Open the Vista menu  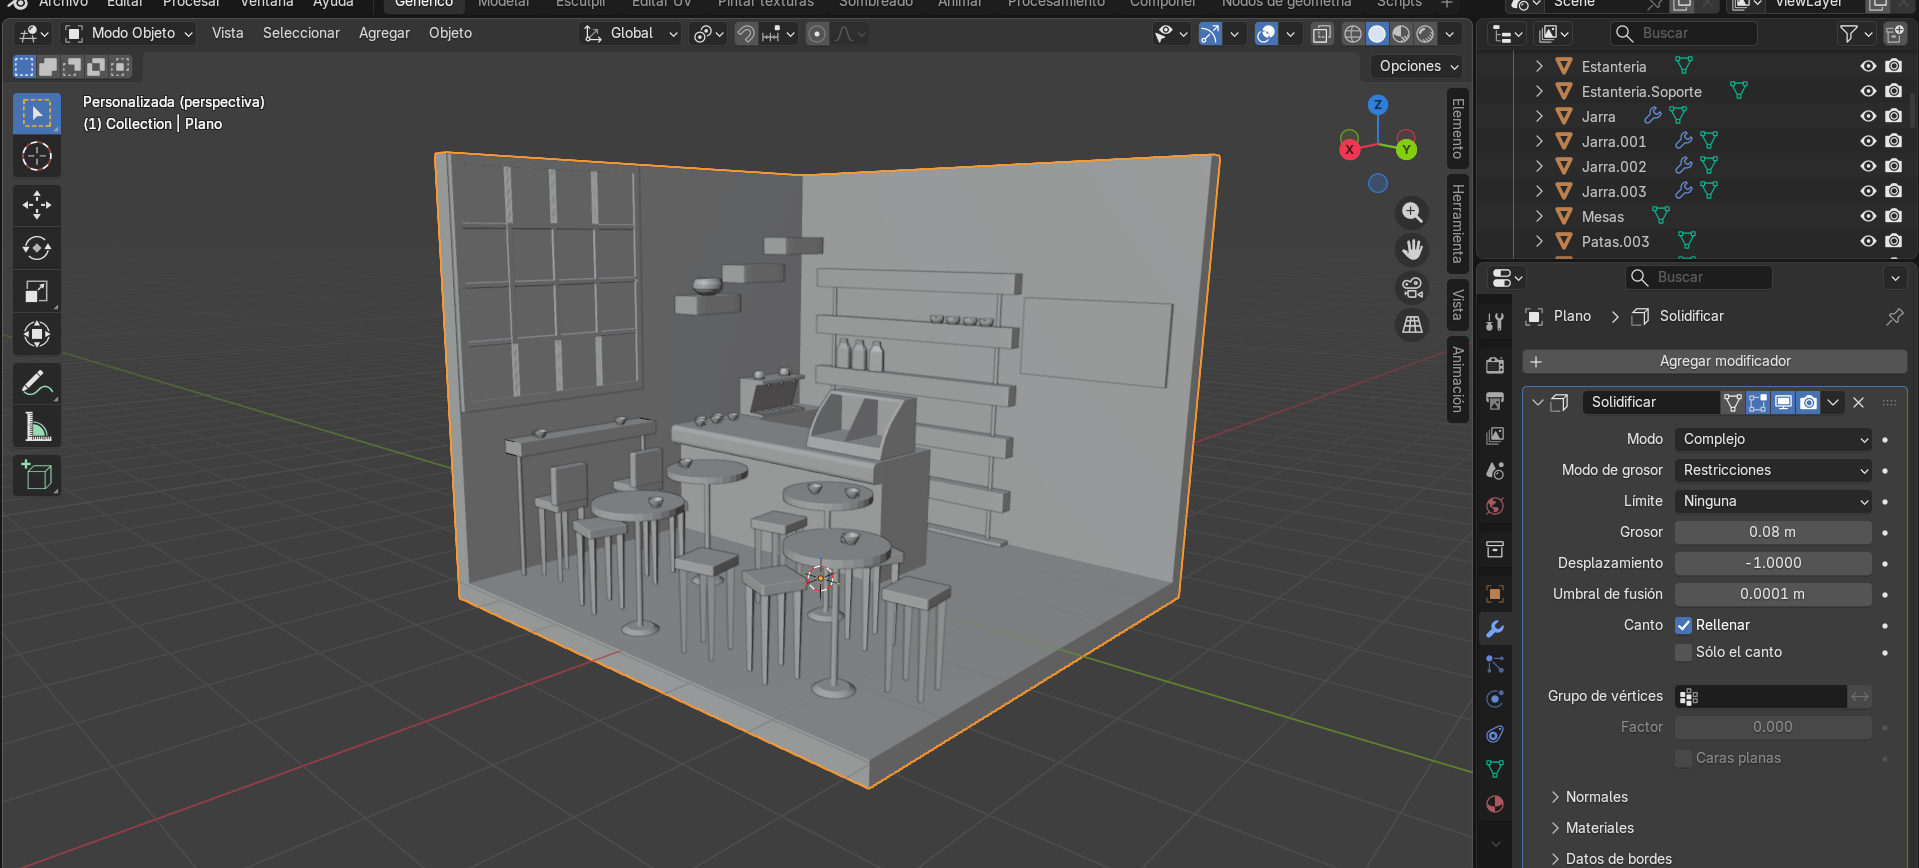point(228,33)
